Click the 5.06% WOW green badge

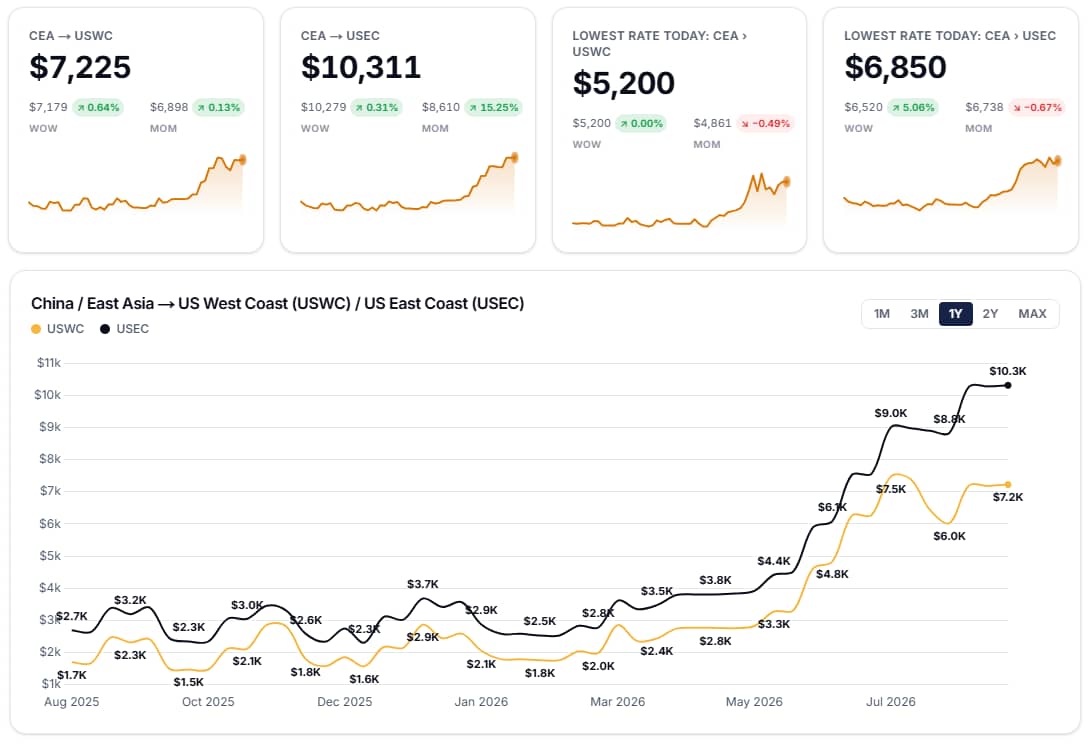913,108
